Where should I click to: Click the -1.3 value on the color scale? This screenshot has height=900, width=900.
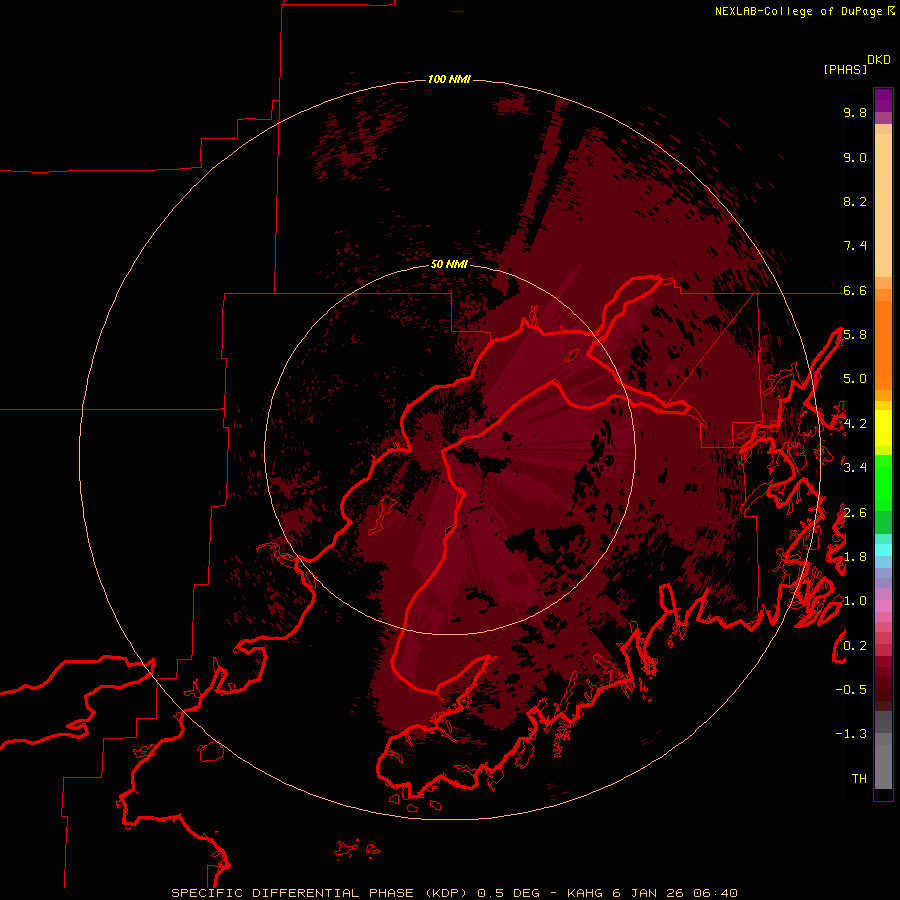coord(851,734)
